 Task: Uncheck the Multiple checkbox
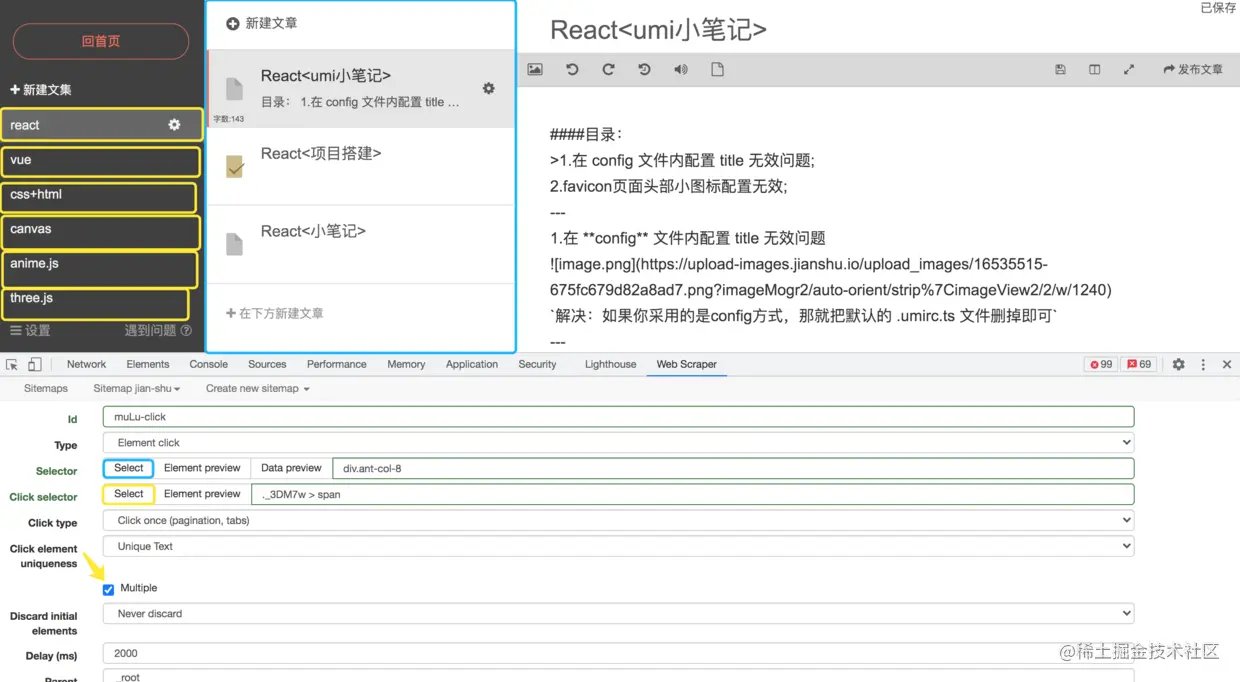pos(108,589)
